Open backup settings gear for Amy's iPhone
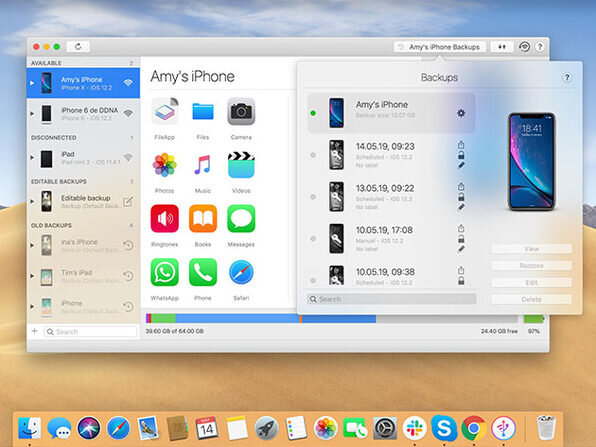This screenshot has width=596, height=447. 461,113
